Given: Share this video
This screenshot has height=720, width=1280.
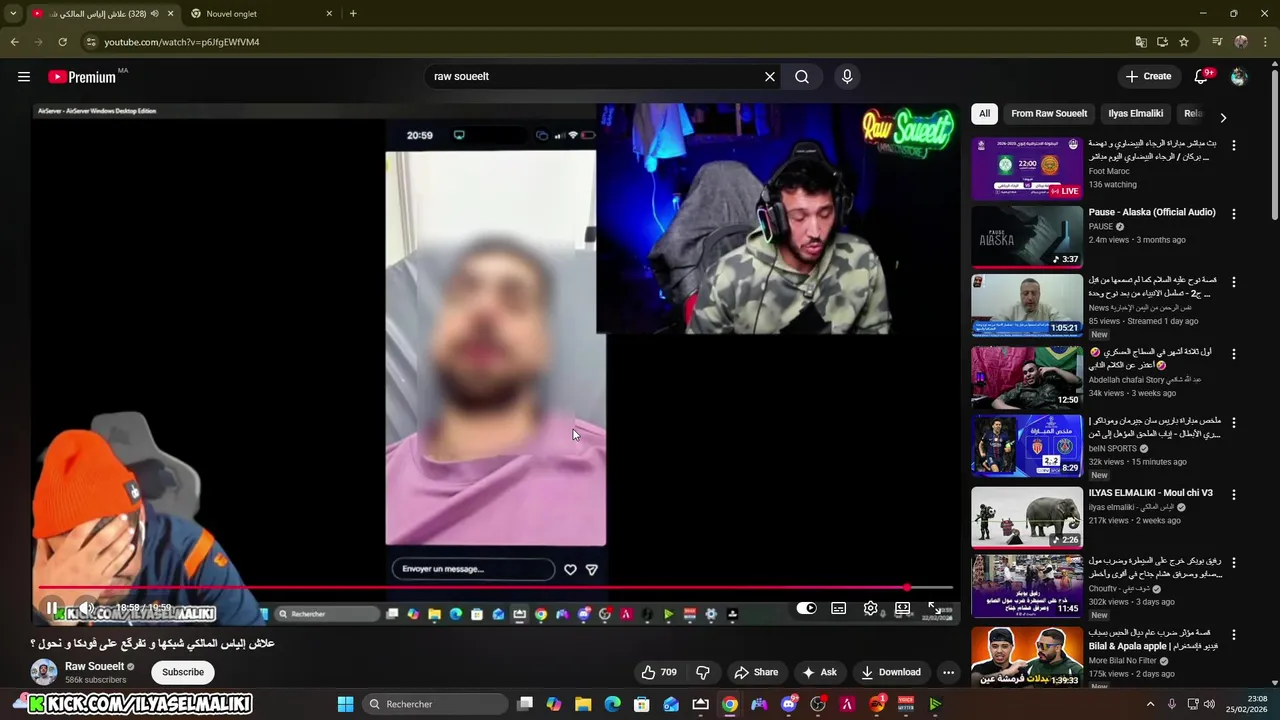Looking at the screenshot, I should tap(755, 672).
